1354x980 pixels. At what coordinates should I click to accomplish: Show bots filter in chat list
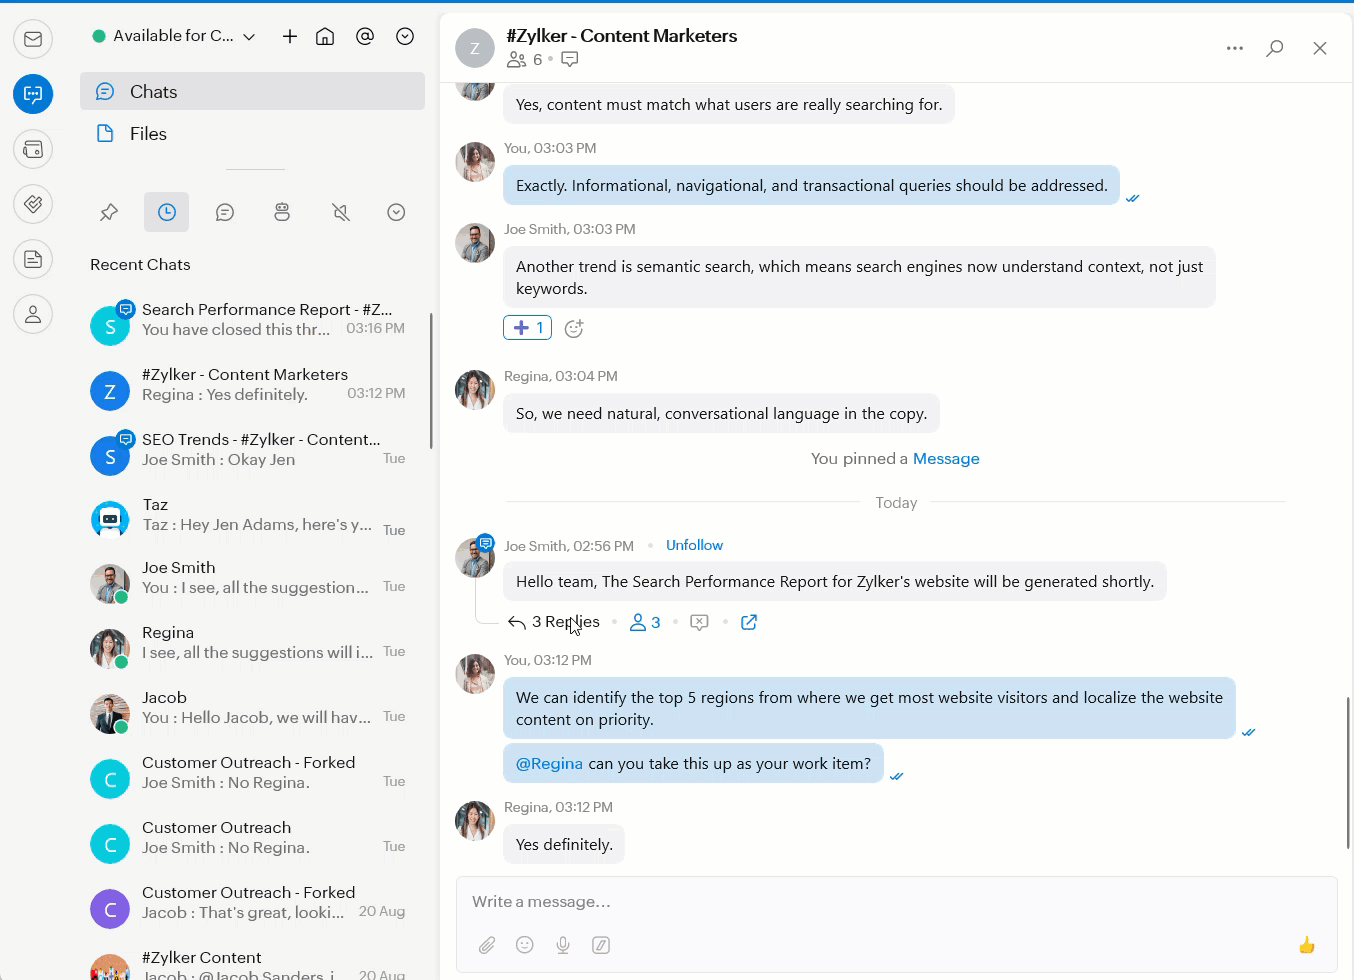point(282,212)
